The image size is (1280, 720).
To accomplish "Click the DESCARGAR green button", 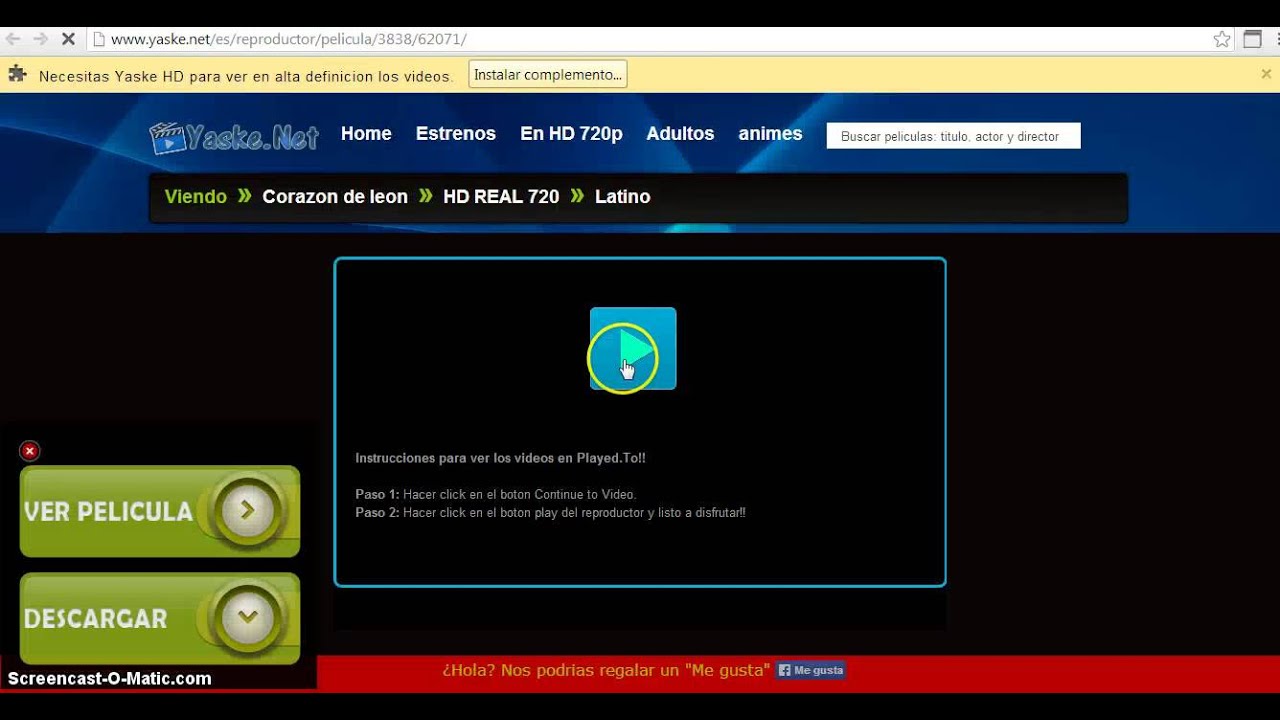I will (x=160, y=618).
